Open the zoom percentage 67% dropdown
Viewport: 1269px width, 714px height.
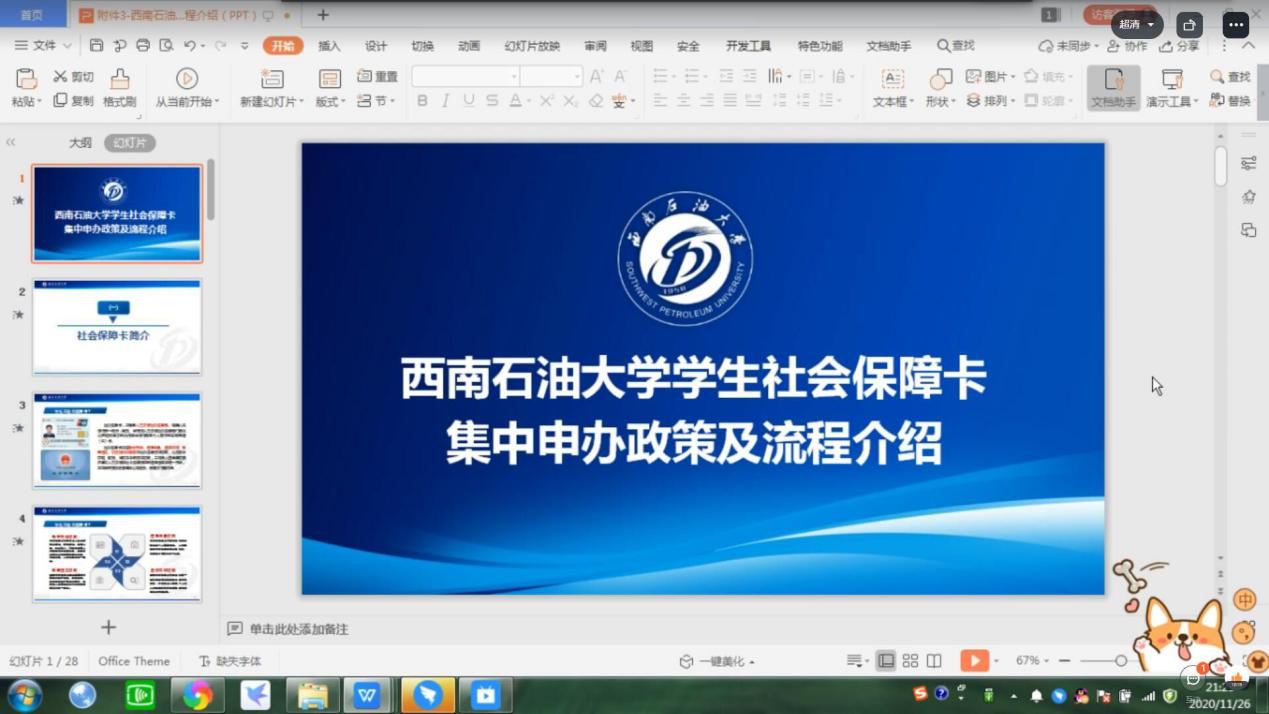pyautogui.click(x=1032, y=661)
